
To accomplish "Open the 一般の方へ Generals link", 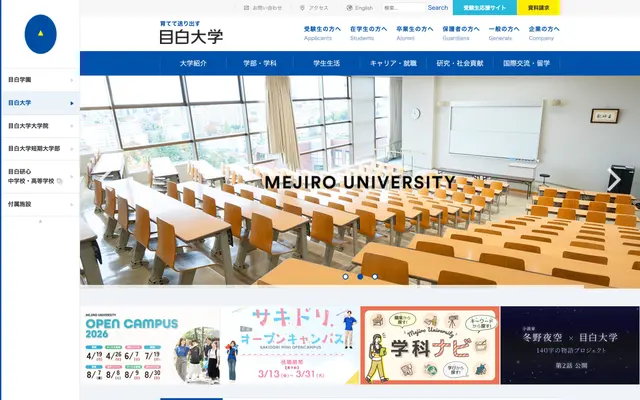I will [504, 33].
